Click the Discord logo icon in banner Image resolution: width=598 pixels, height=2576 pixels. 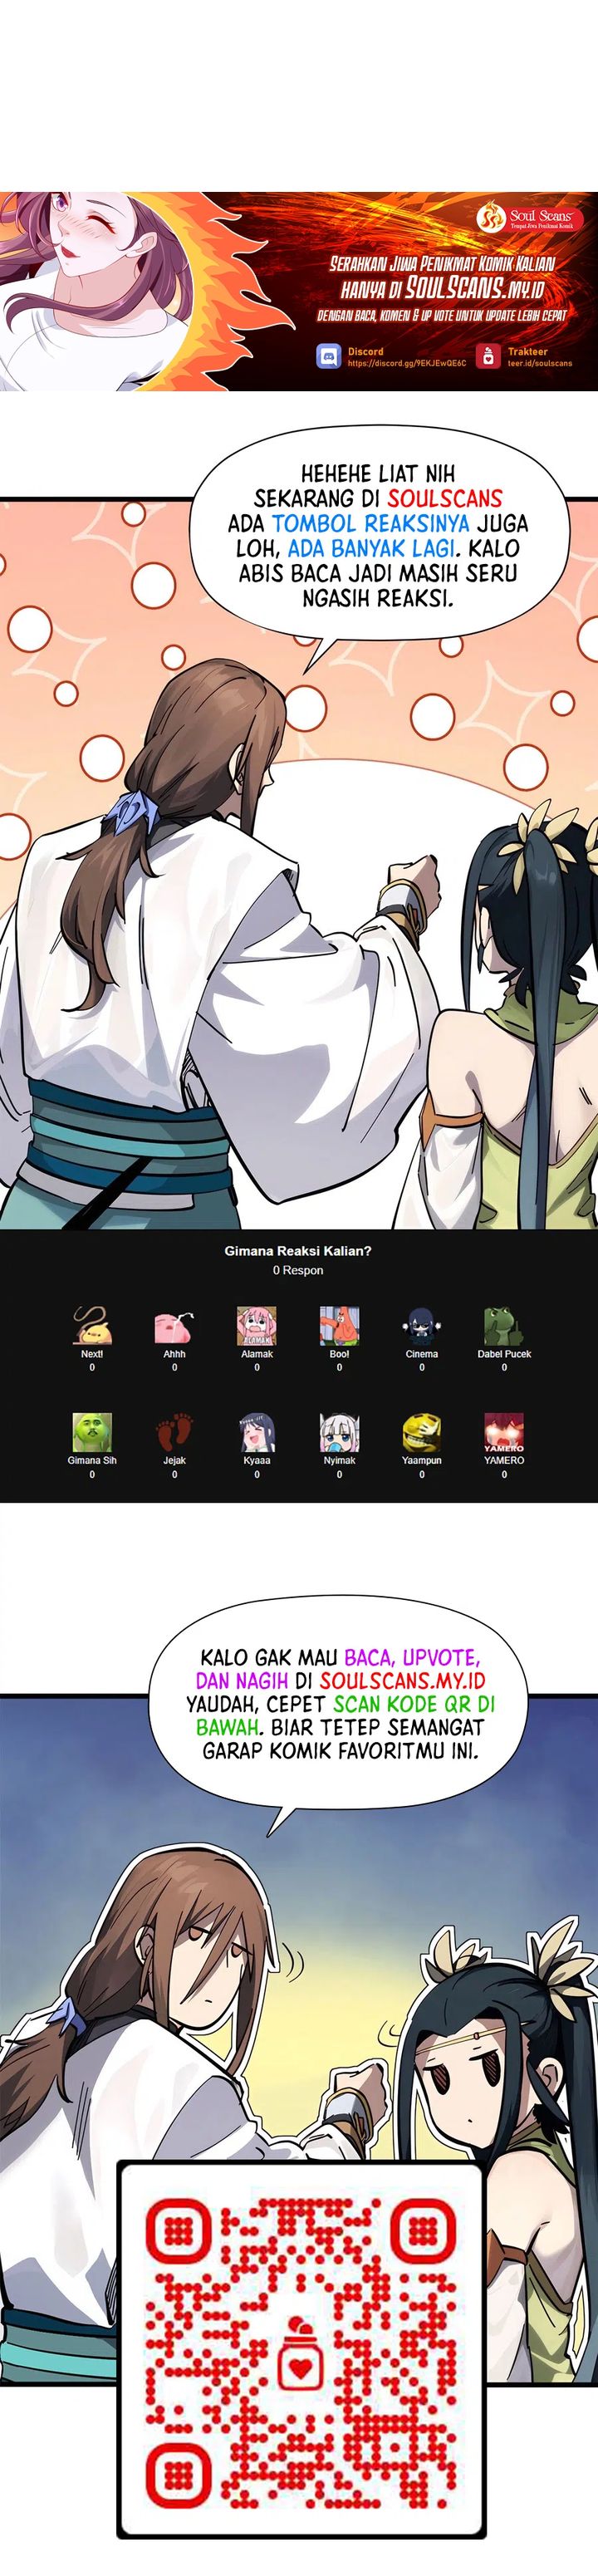tap(328, 357)
